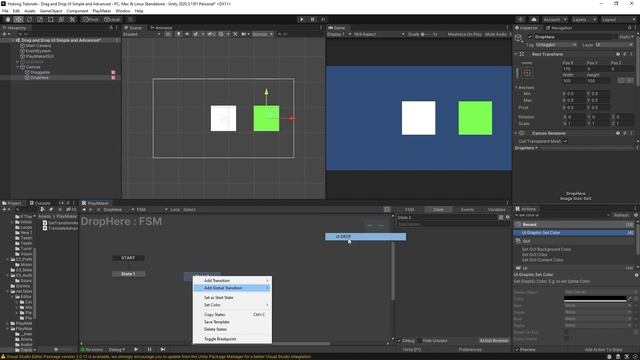The height and width of the screenshot is (360, 640).
Task: Open the Edit menu
Action: [x=16, y=11]
